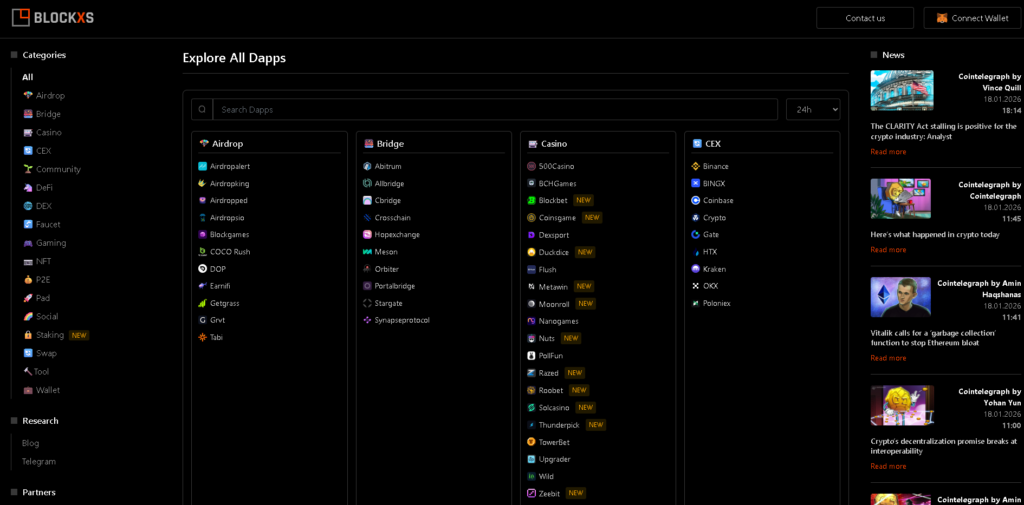The image size is (1024, 505).
Task: Open the 24h time range dropdown
Action: point(812,109)
